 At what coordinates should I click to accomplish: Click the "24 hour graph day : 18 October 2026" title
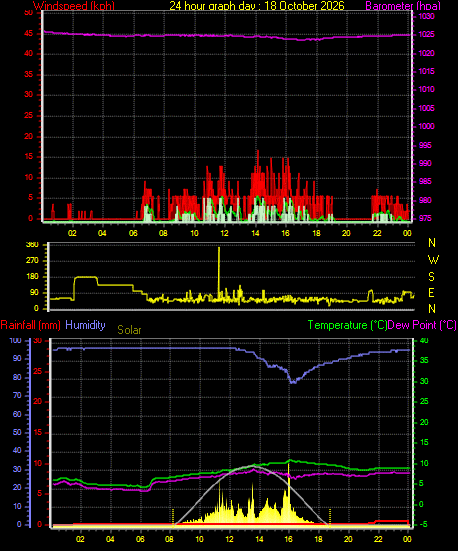point(257,5)
